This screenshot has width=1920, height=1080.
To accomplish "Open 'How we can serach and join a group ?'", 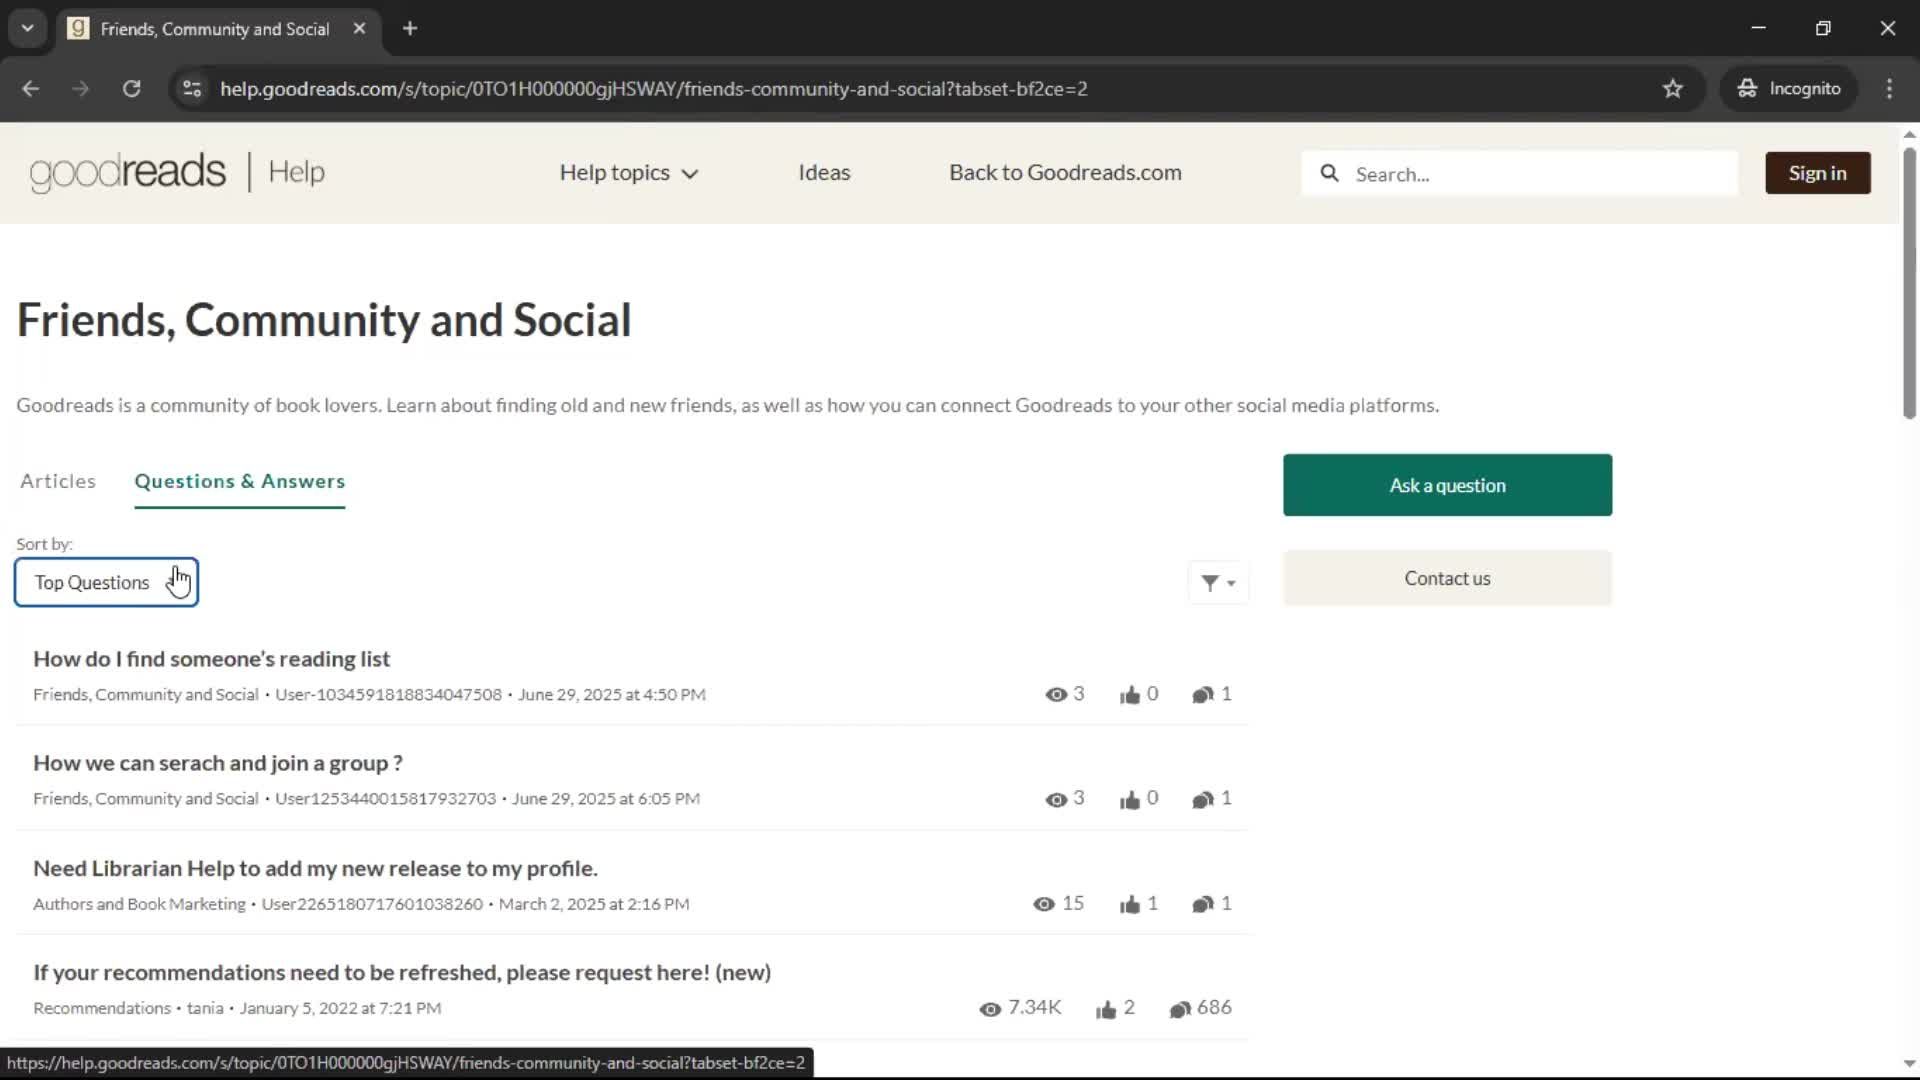I will [x=218, y=764].
